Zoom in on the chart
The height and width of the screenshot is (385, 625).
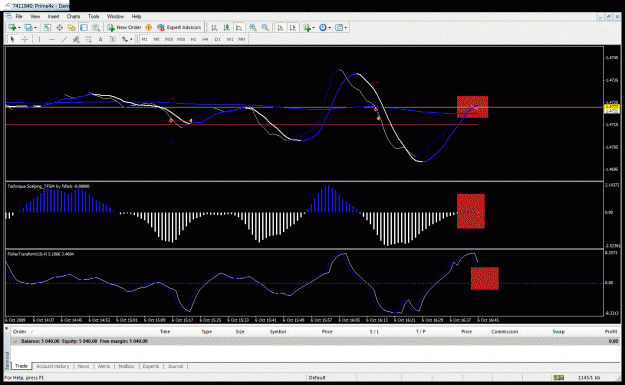(253, 28)
